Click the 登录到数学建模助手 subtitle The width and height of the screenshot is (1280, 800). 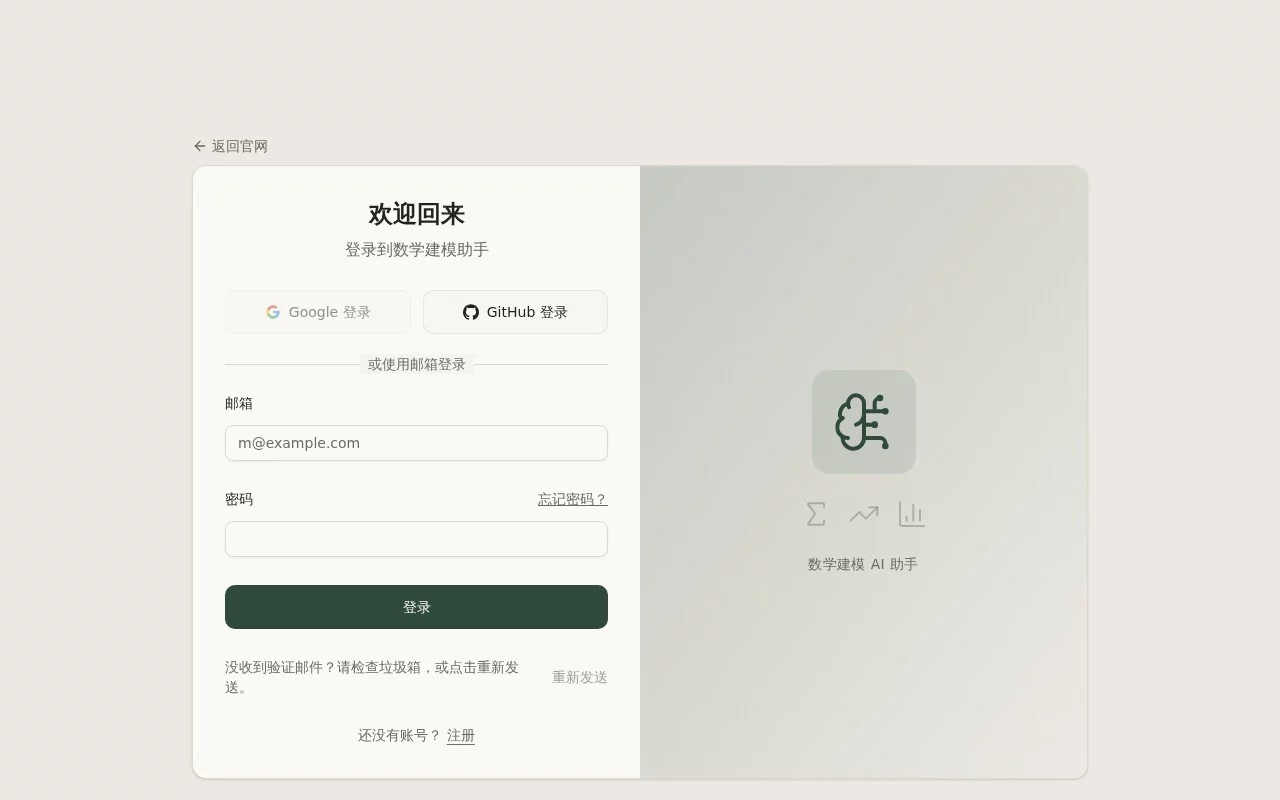click(x=416, y=250)
